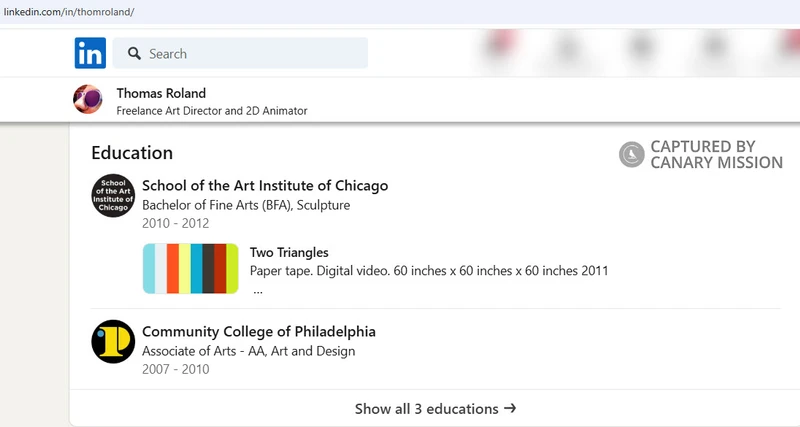Click the 2007 - 2010 date range
This screenshot has width=800, height=427.
pyautogui.click(x=176, y=369)
